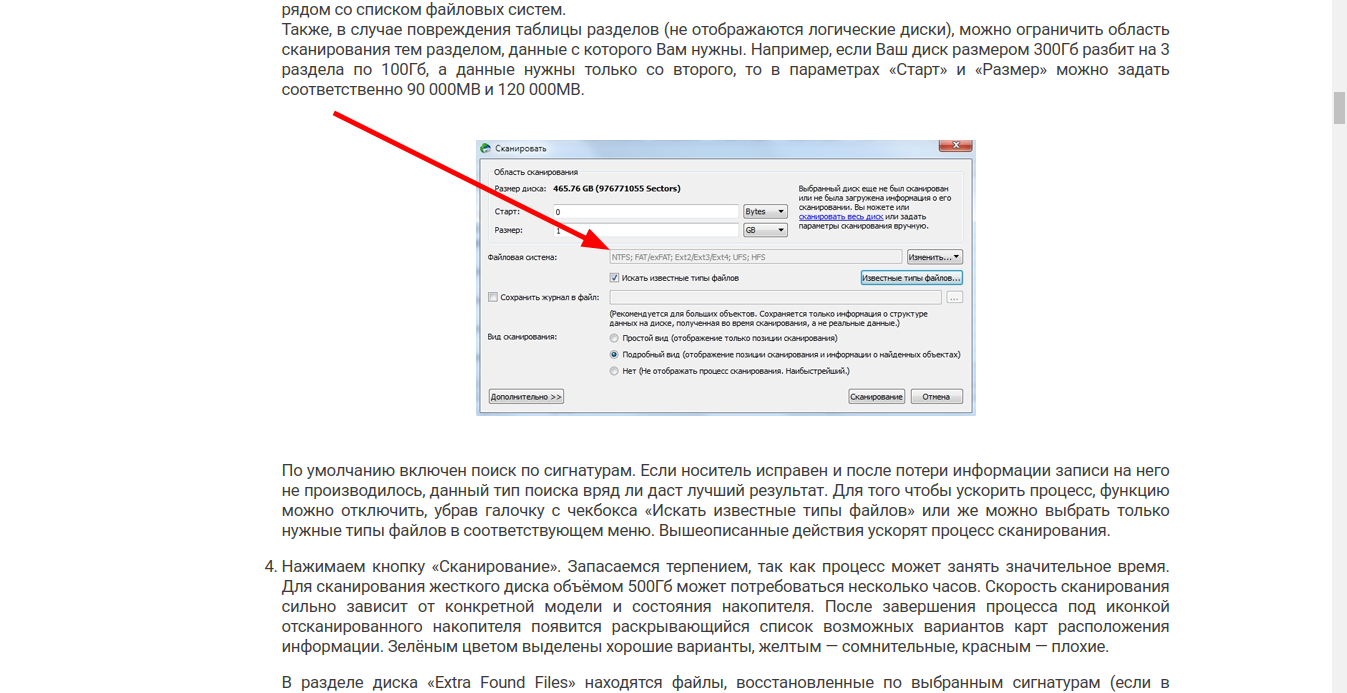Screen dimensions: 1347x693
Task: Close the Сканировать dialog window
Action: [x=955, y=146]
